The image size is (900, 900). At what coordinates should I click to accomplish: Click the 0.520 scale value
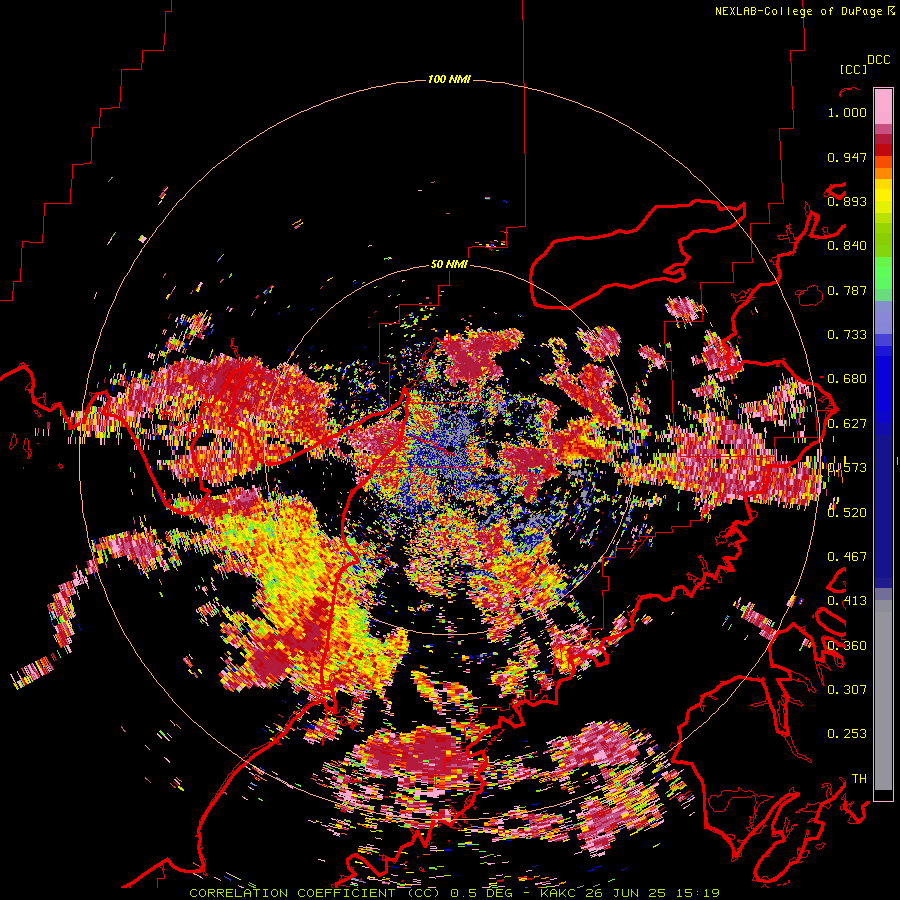847,512
